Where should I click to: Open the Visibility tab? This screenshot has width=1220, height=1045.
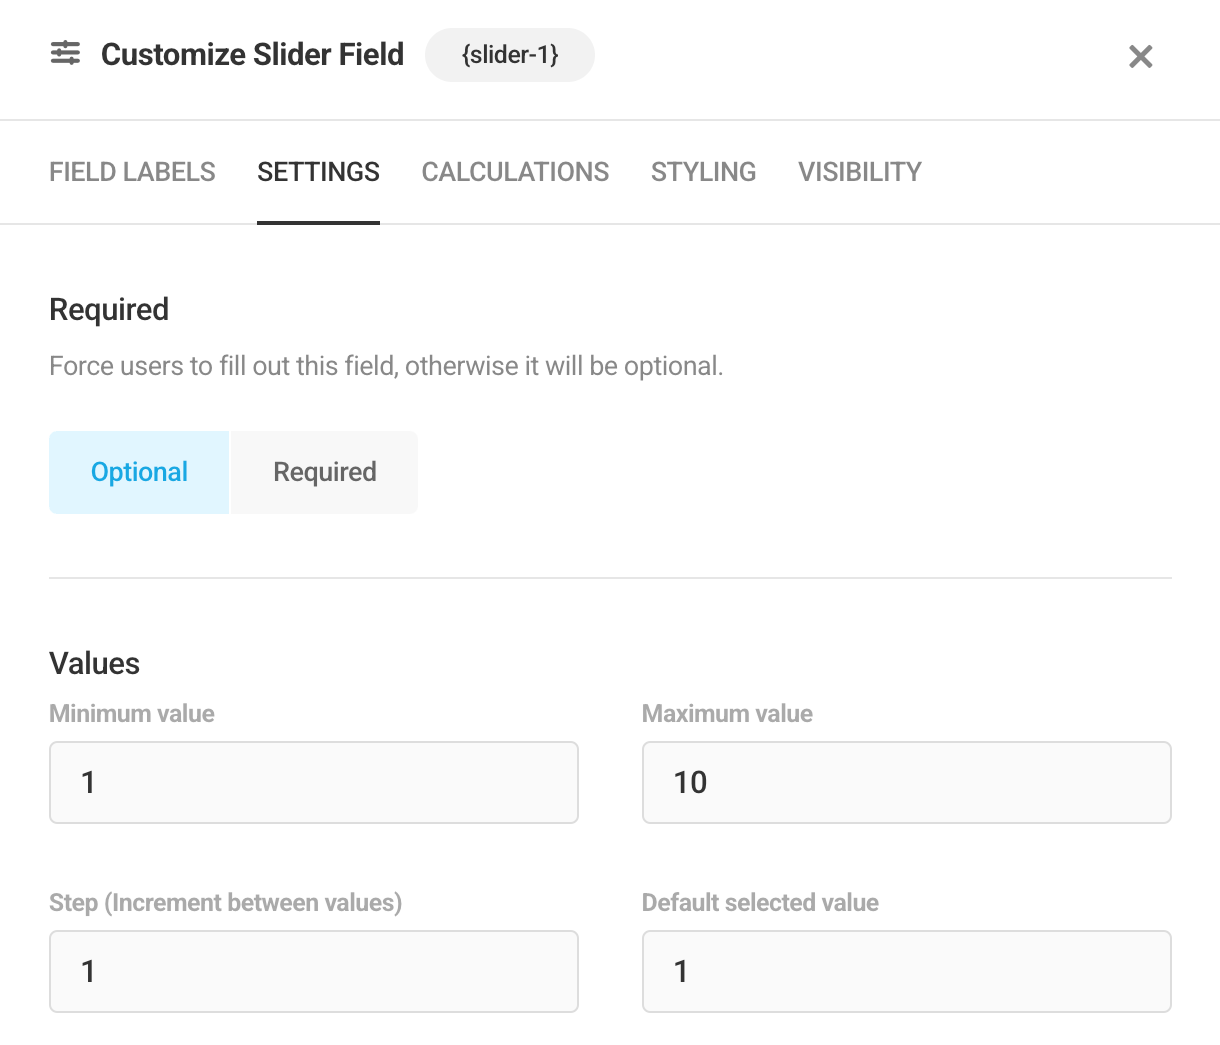click(x=860, y=172)
